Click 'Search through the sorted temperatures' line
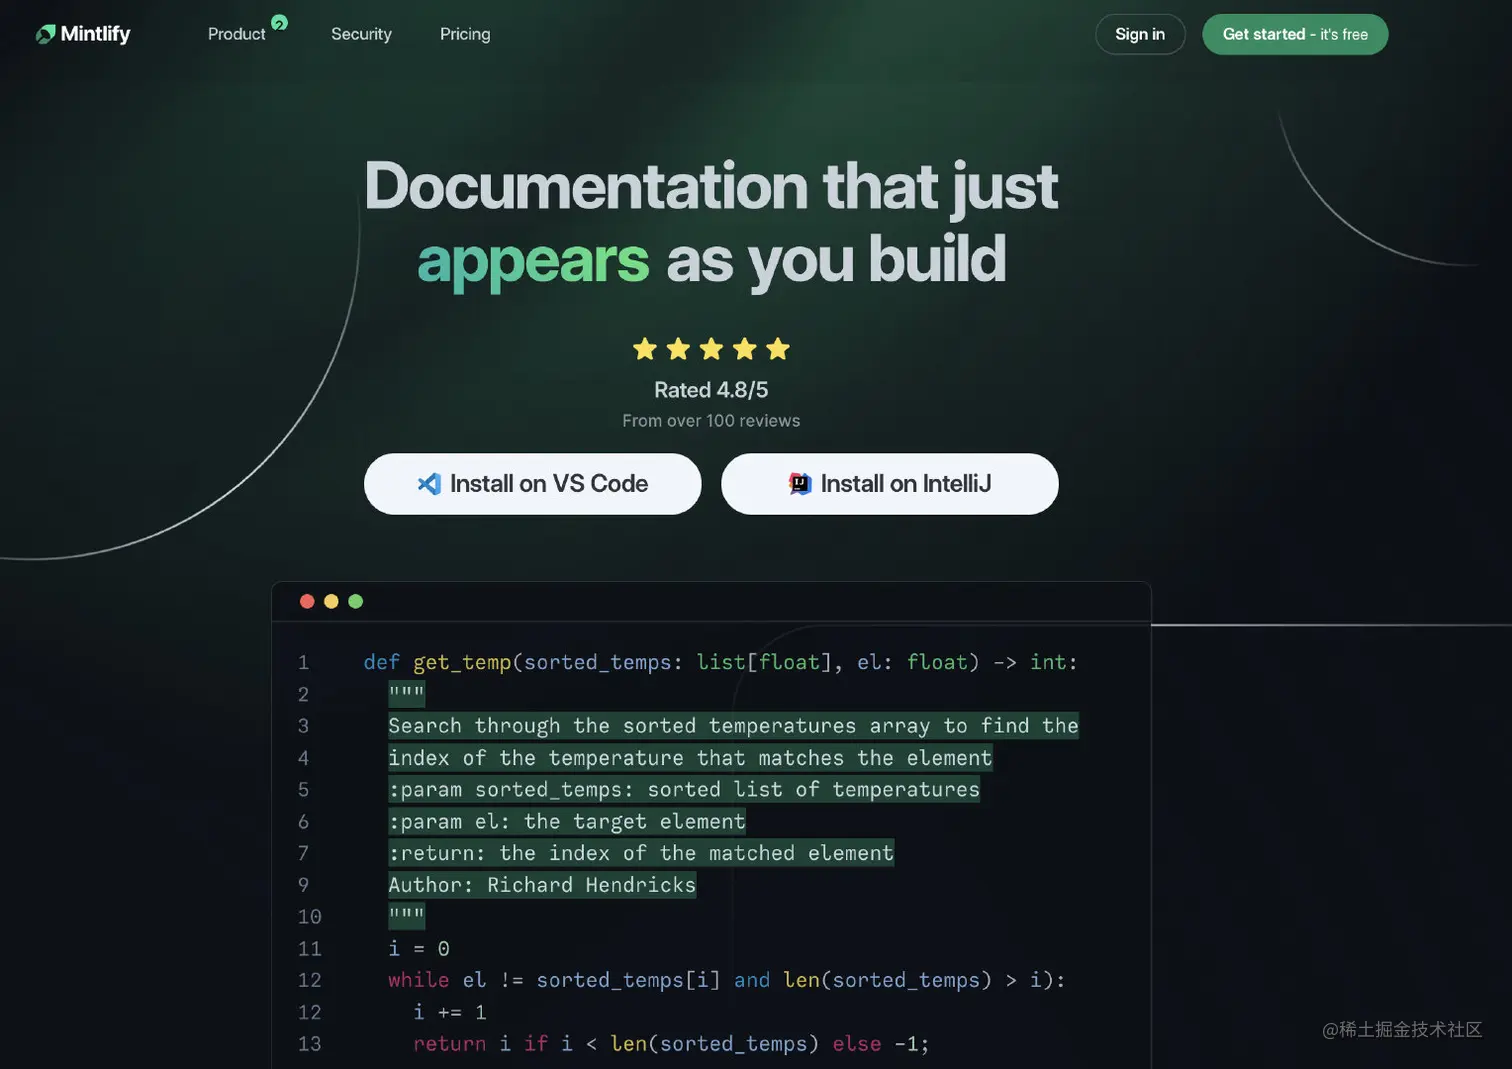This screenshot has width=1512, height=1069. pyautogui.click(x=733, y=726)
